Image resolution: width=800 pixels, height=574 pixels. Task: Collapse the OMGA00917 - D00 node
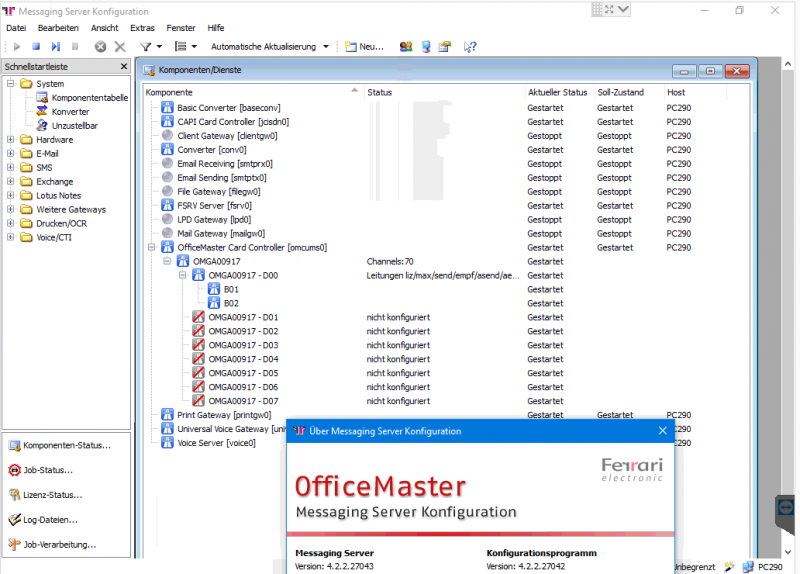(182, 275)
